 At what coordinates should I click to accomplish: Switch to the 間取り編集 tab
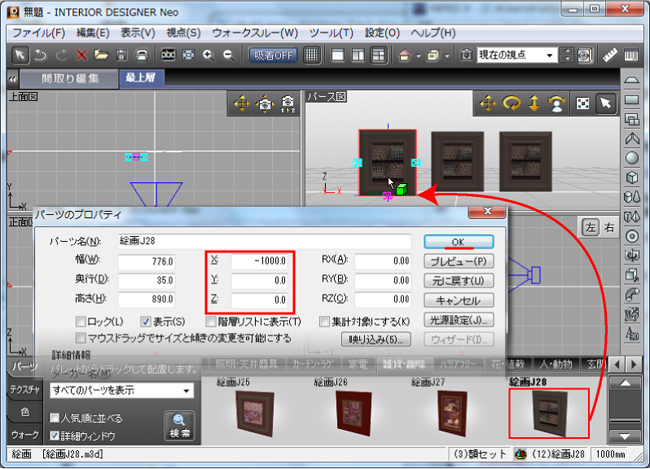(x=70, y=77)
